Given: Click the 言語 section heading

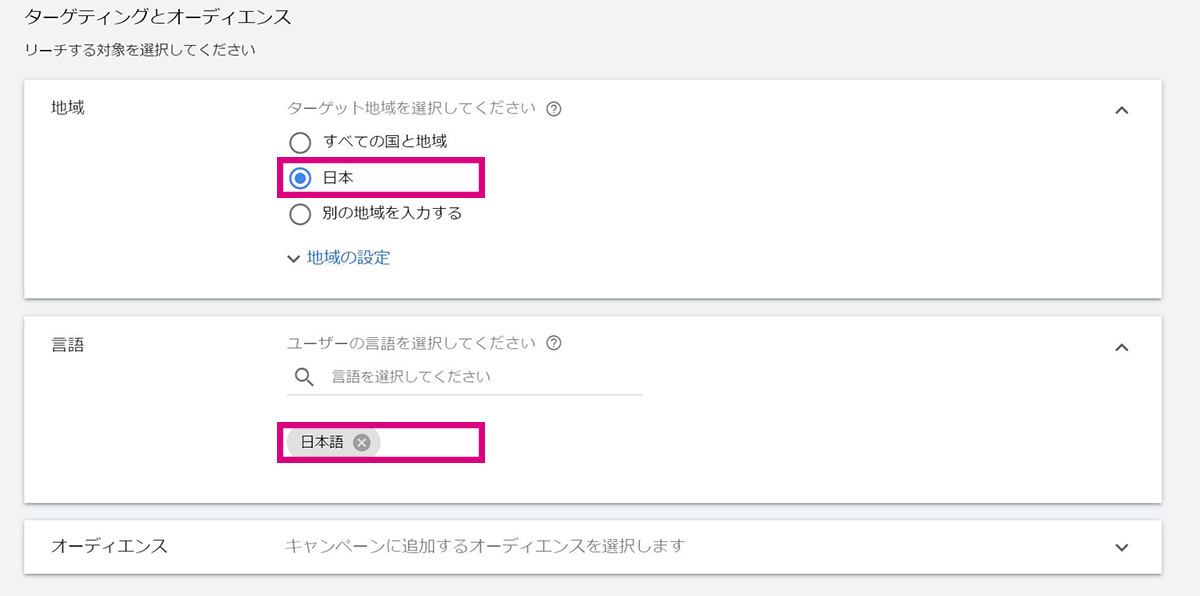Looking at the screenshot, I should (x=68, y=345).
